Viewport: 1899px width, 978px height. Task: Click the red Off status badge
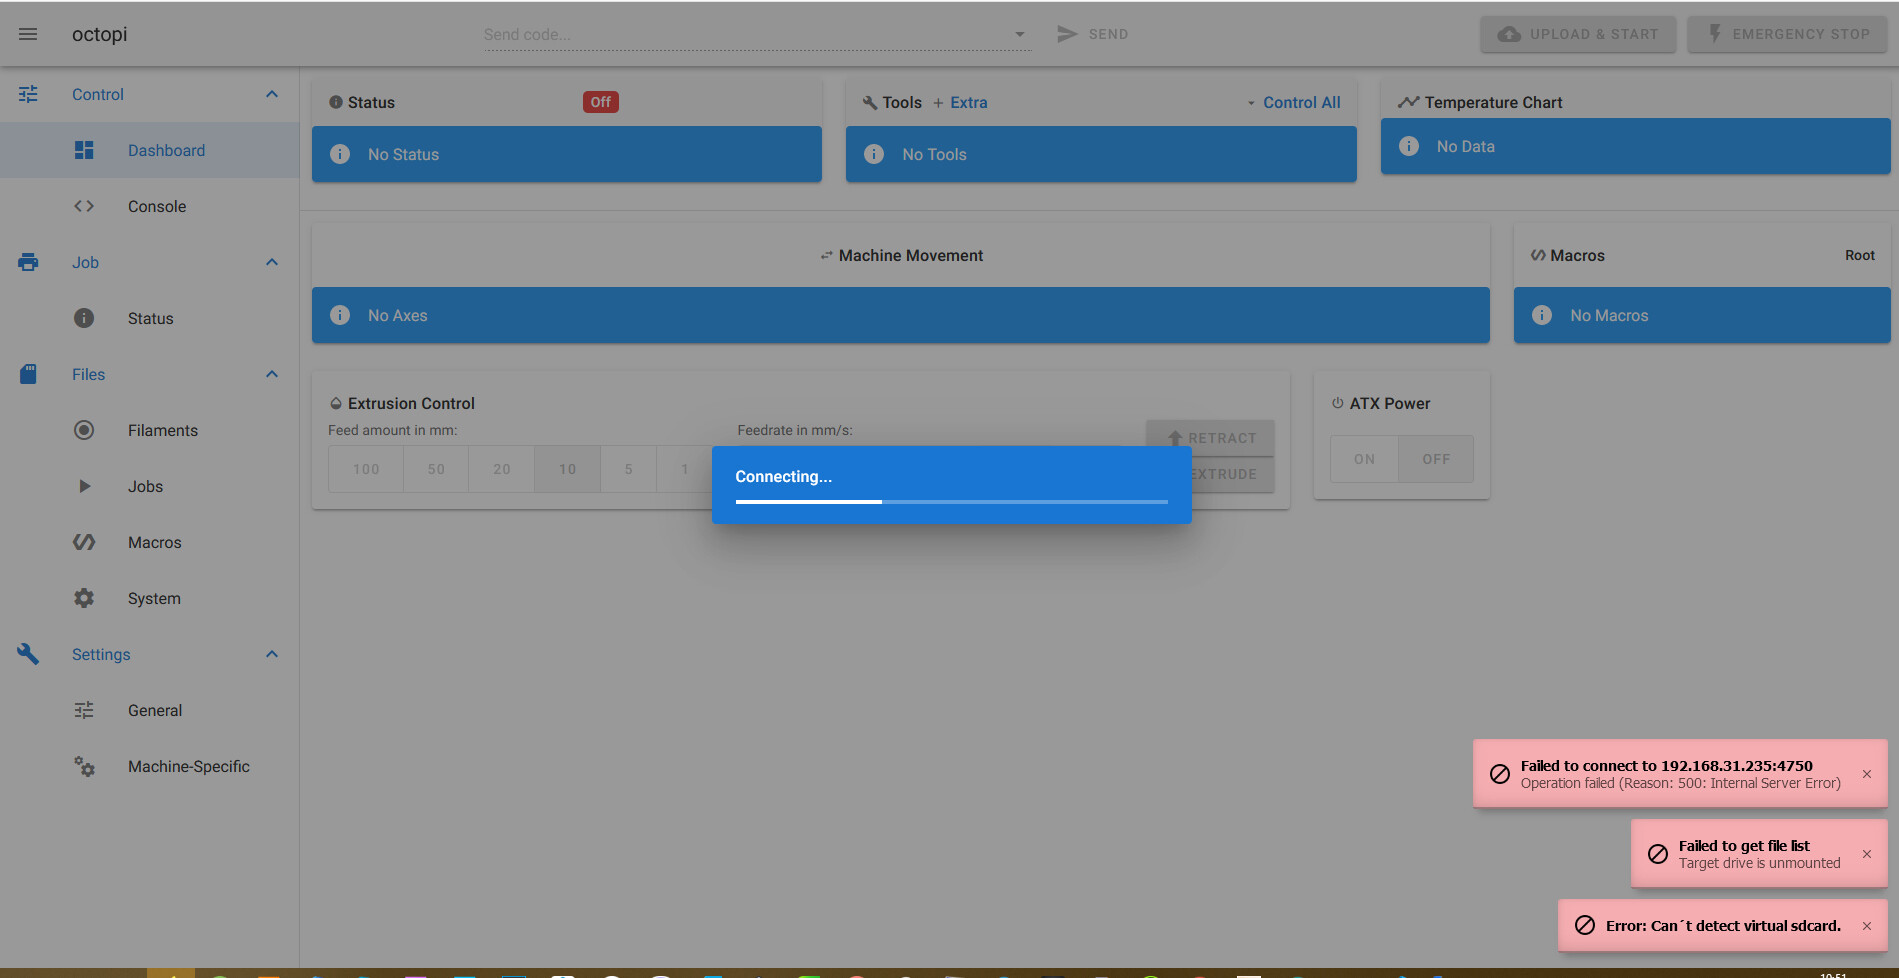tap(600, 102)
